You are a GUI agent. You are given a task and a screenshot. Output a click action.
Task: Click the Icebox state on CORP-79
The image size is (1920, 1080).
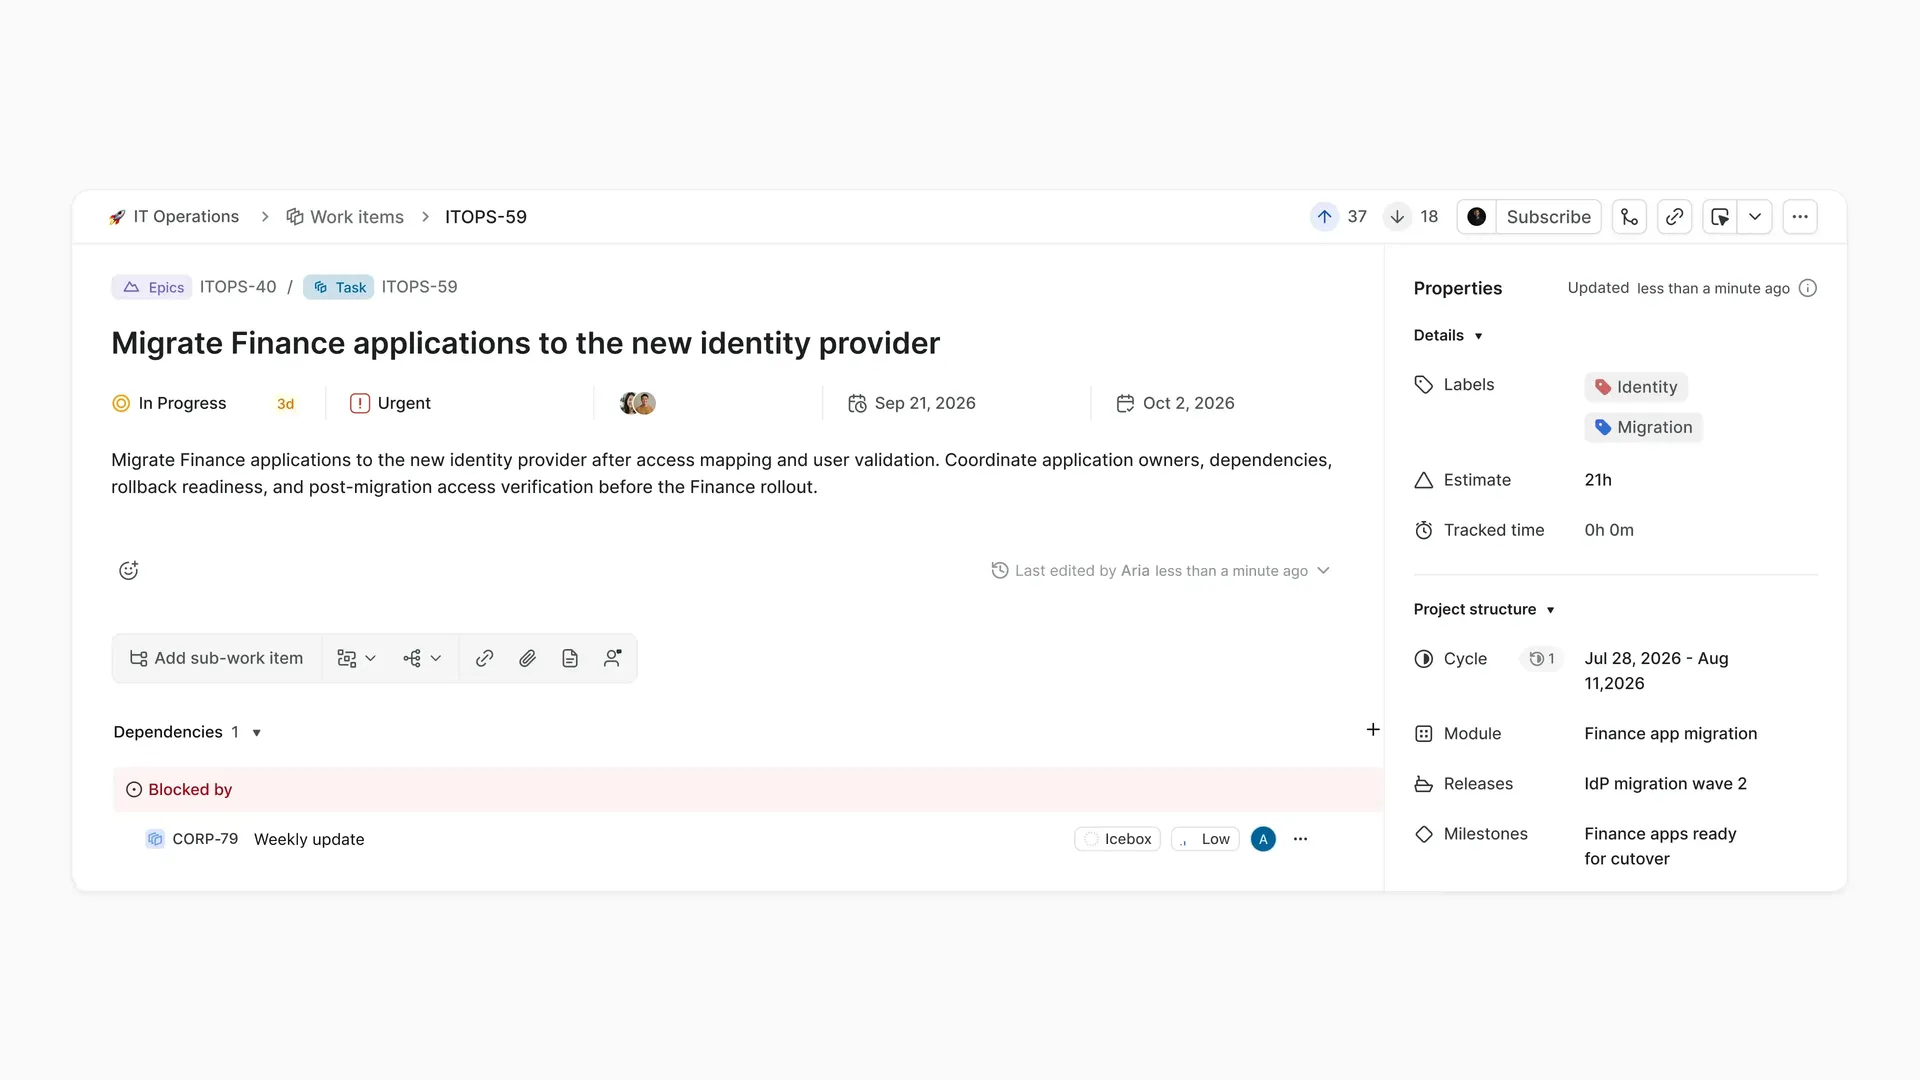click(1117, 839)
